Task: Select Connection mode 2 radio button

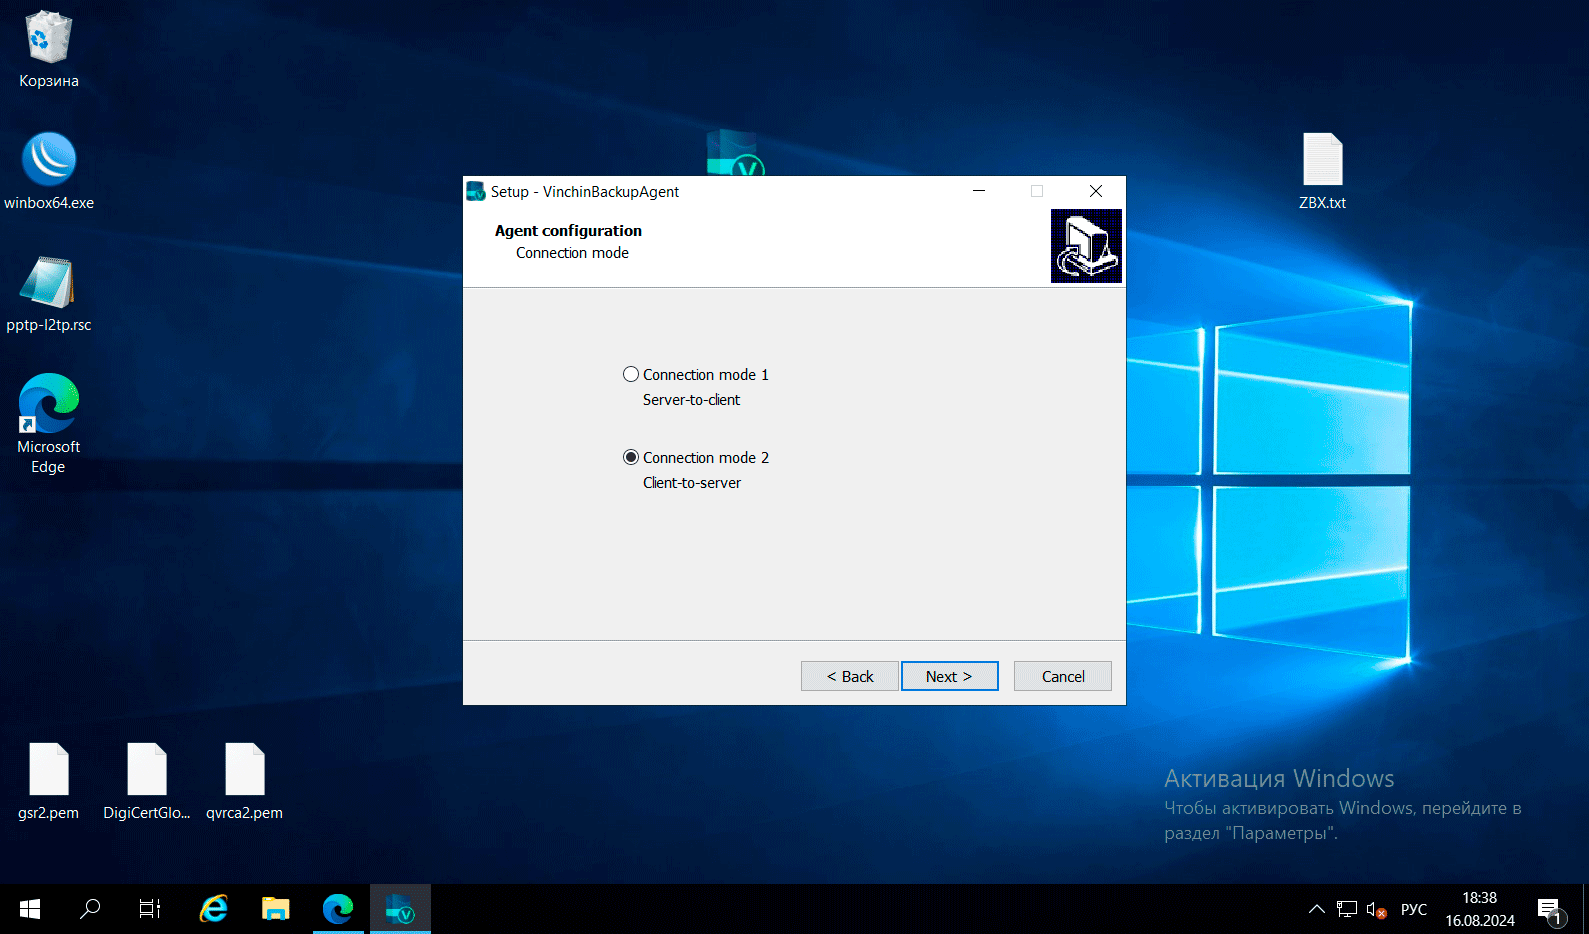Action: tap(631, 457)
